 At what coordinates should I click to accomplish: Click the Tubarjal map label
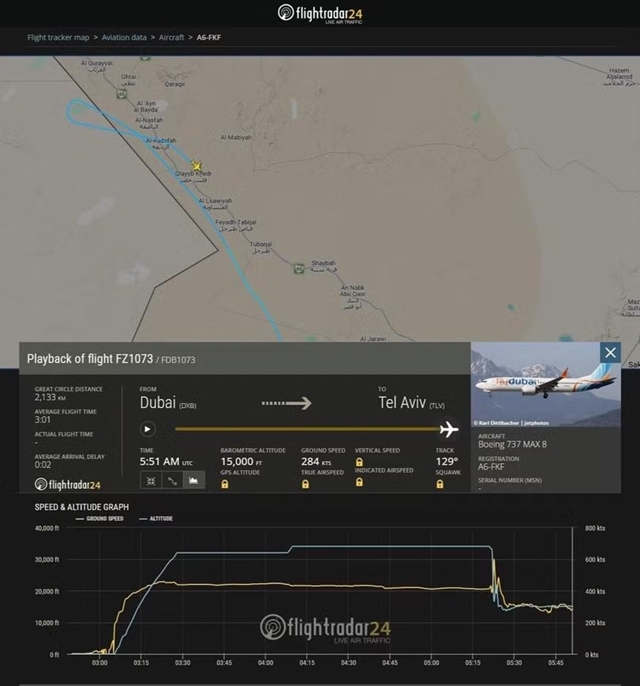[x=261, y=247]
